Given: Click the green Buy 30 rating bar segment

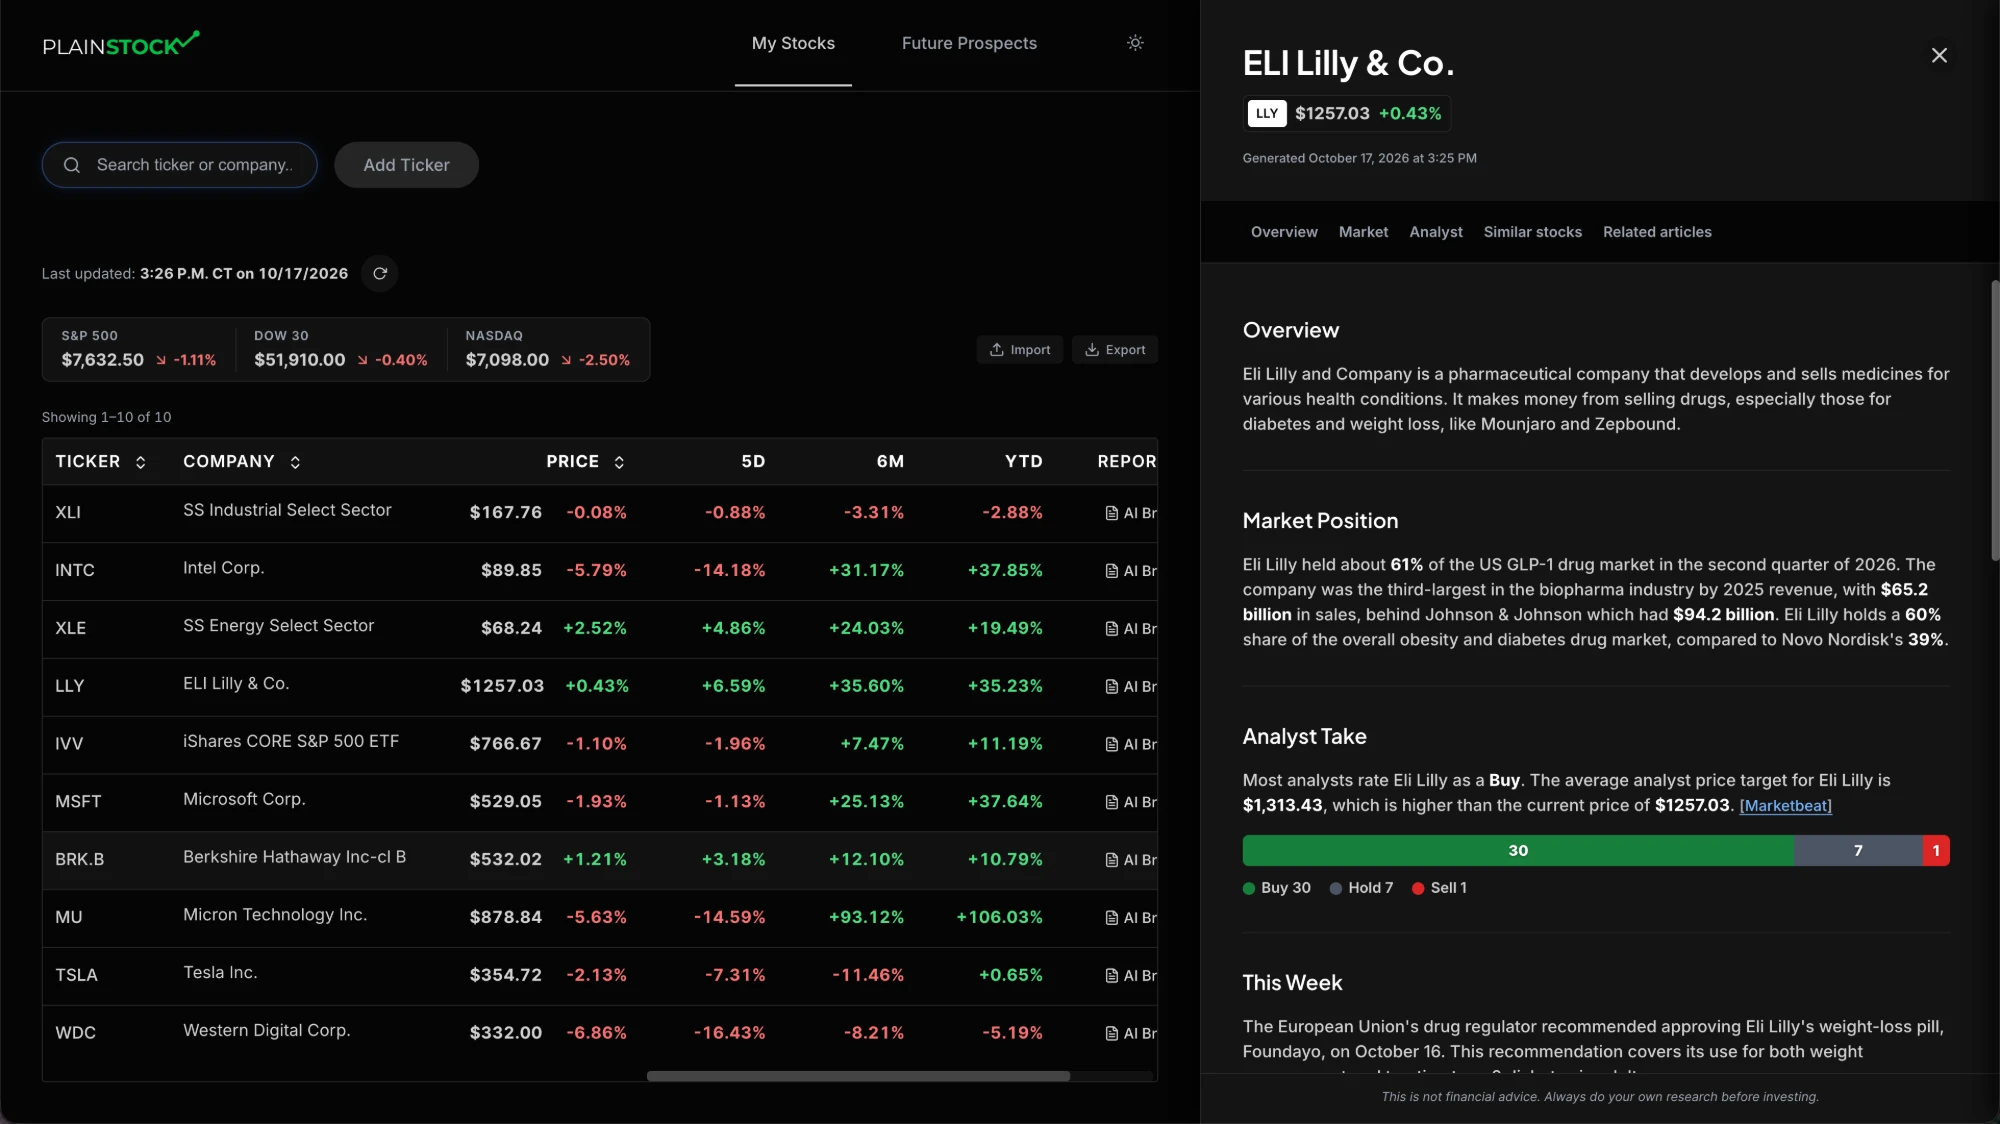Looking at the screenshot, I should pyautogui.click(x=1518, y=851).
